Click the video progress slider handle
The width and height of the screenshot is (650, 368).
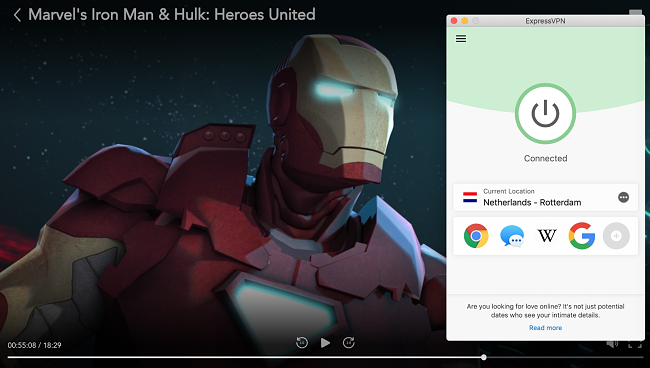[483, 357]
